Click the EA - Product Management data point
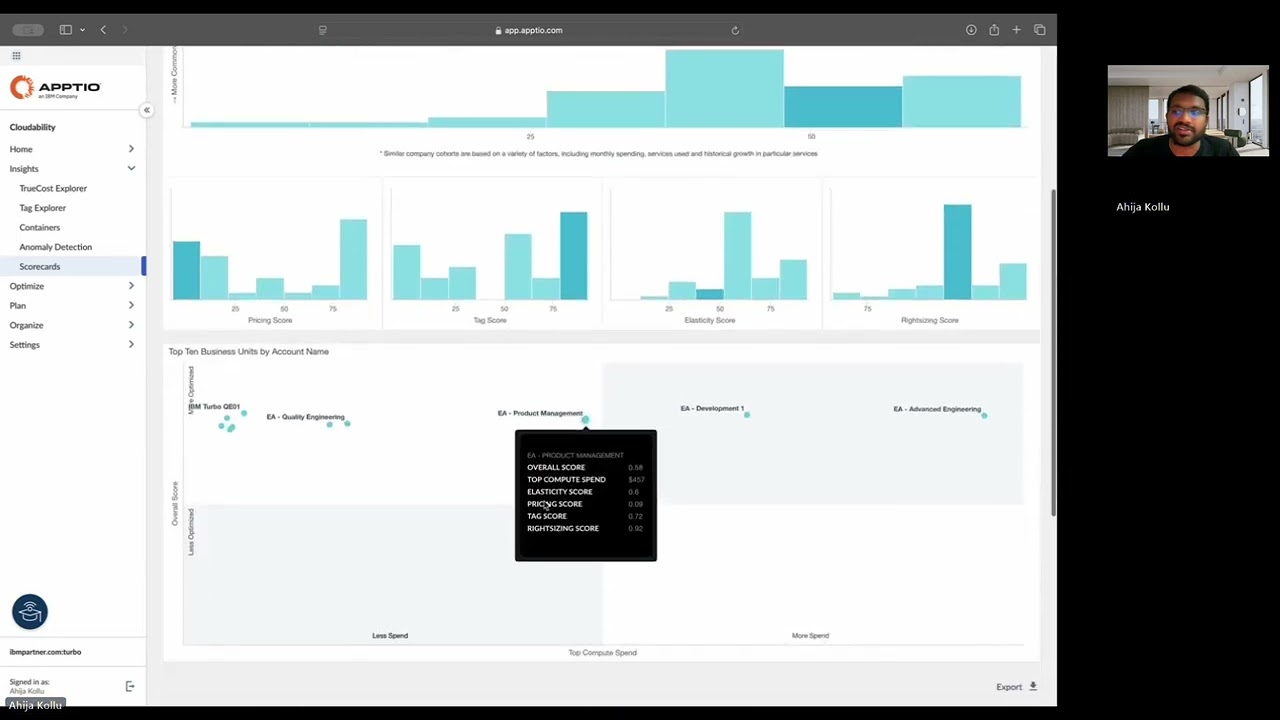The height and width of the screenshot is (720, 1280). tap(585, 419)
